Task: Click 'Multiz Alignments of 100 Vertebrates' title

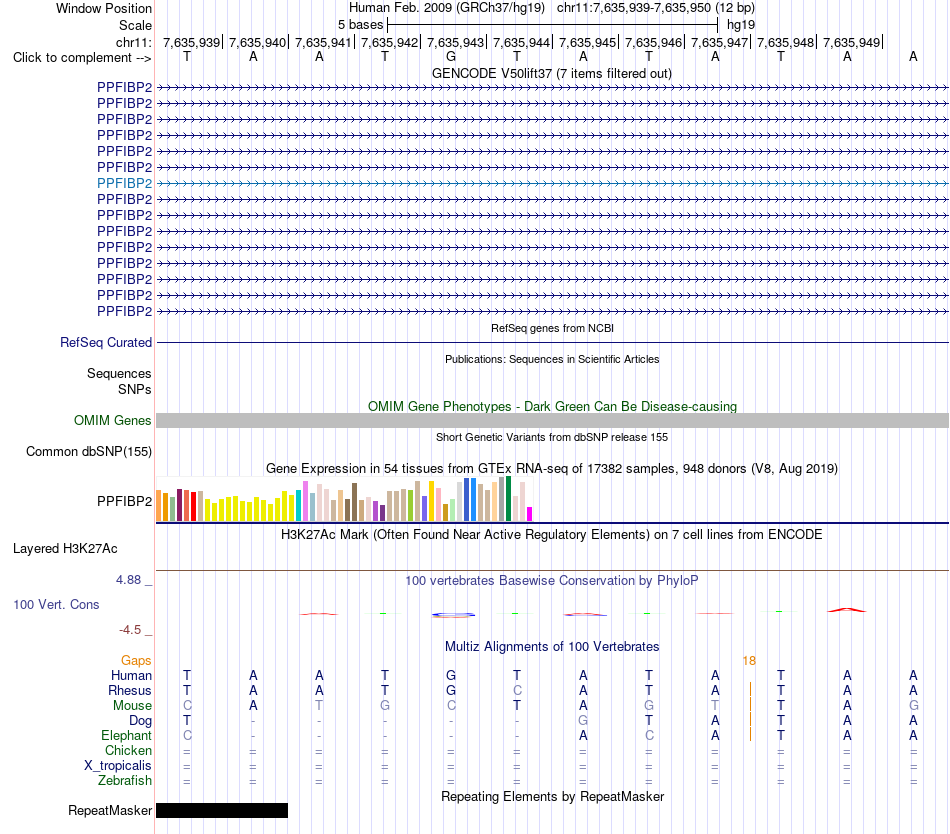Action: point(552,646)
